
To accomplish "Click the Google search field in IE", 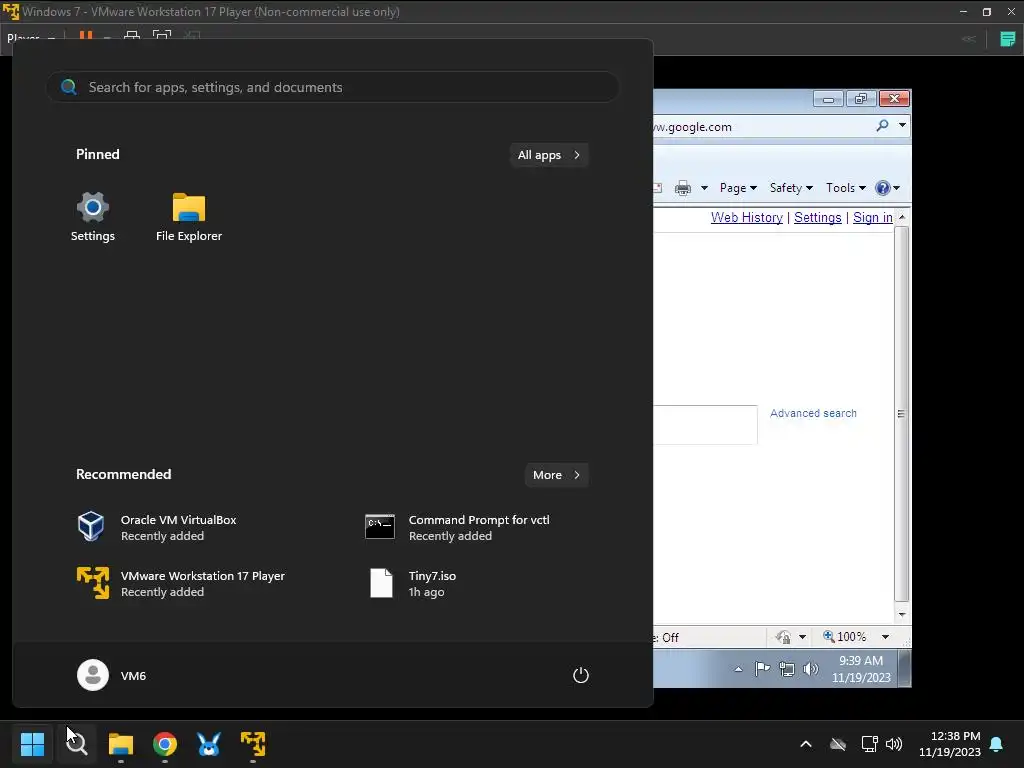I will pyautogui.click(x=706, y=424).
